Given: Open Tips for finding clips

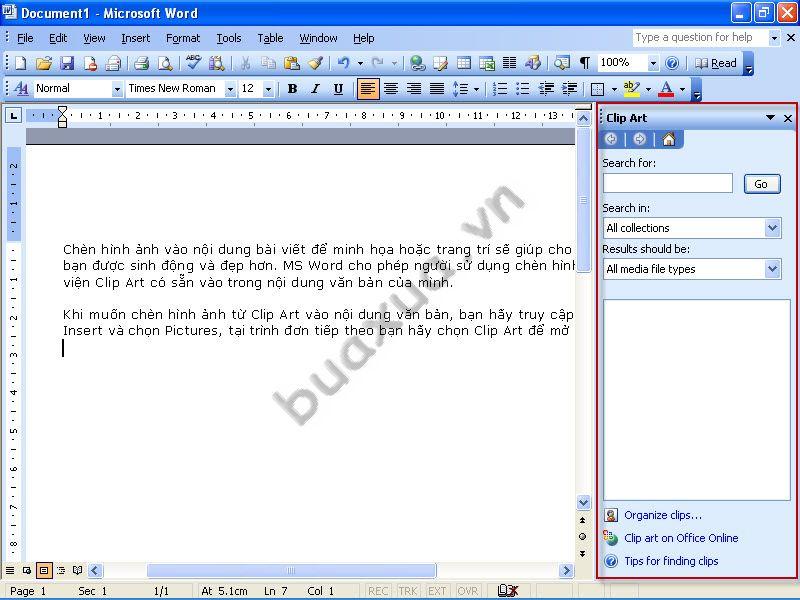Looking at the screenshot, I should (671, 561).
